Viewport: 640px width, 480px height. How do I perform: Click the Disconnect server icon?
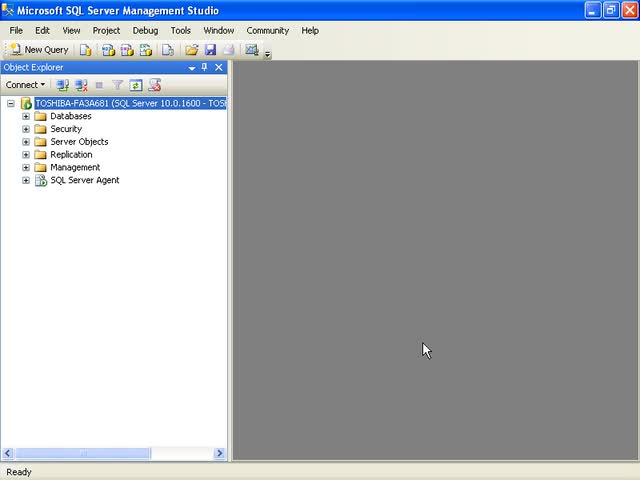coord(81,85)
